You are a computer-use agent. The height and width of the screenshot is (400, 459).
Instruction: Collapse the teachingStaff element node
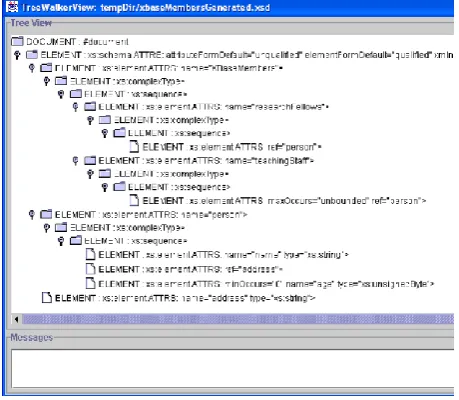click(75, 161)
